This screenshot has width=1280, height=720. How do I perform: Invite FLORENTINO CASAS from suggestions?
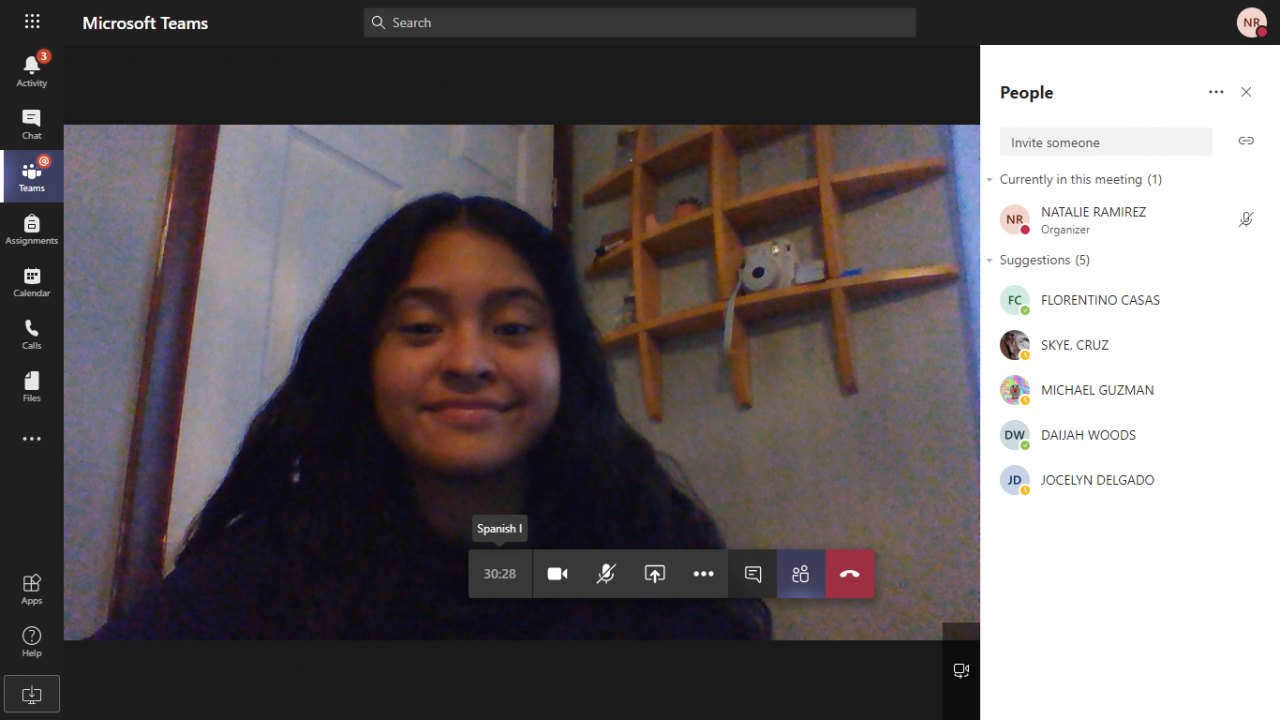tap(1130, 300)
